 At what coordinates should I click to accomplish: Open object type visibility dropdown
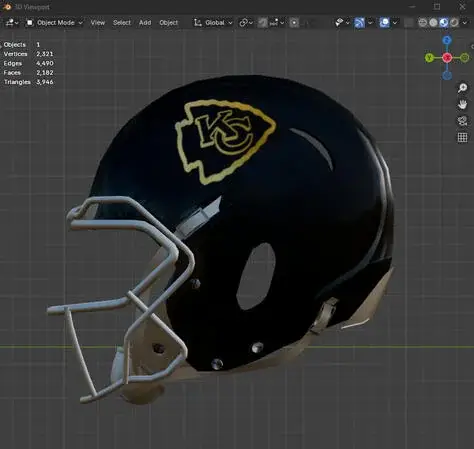pos(342,23)
